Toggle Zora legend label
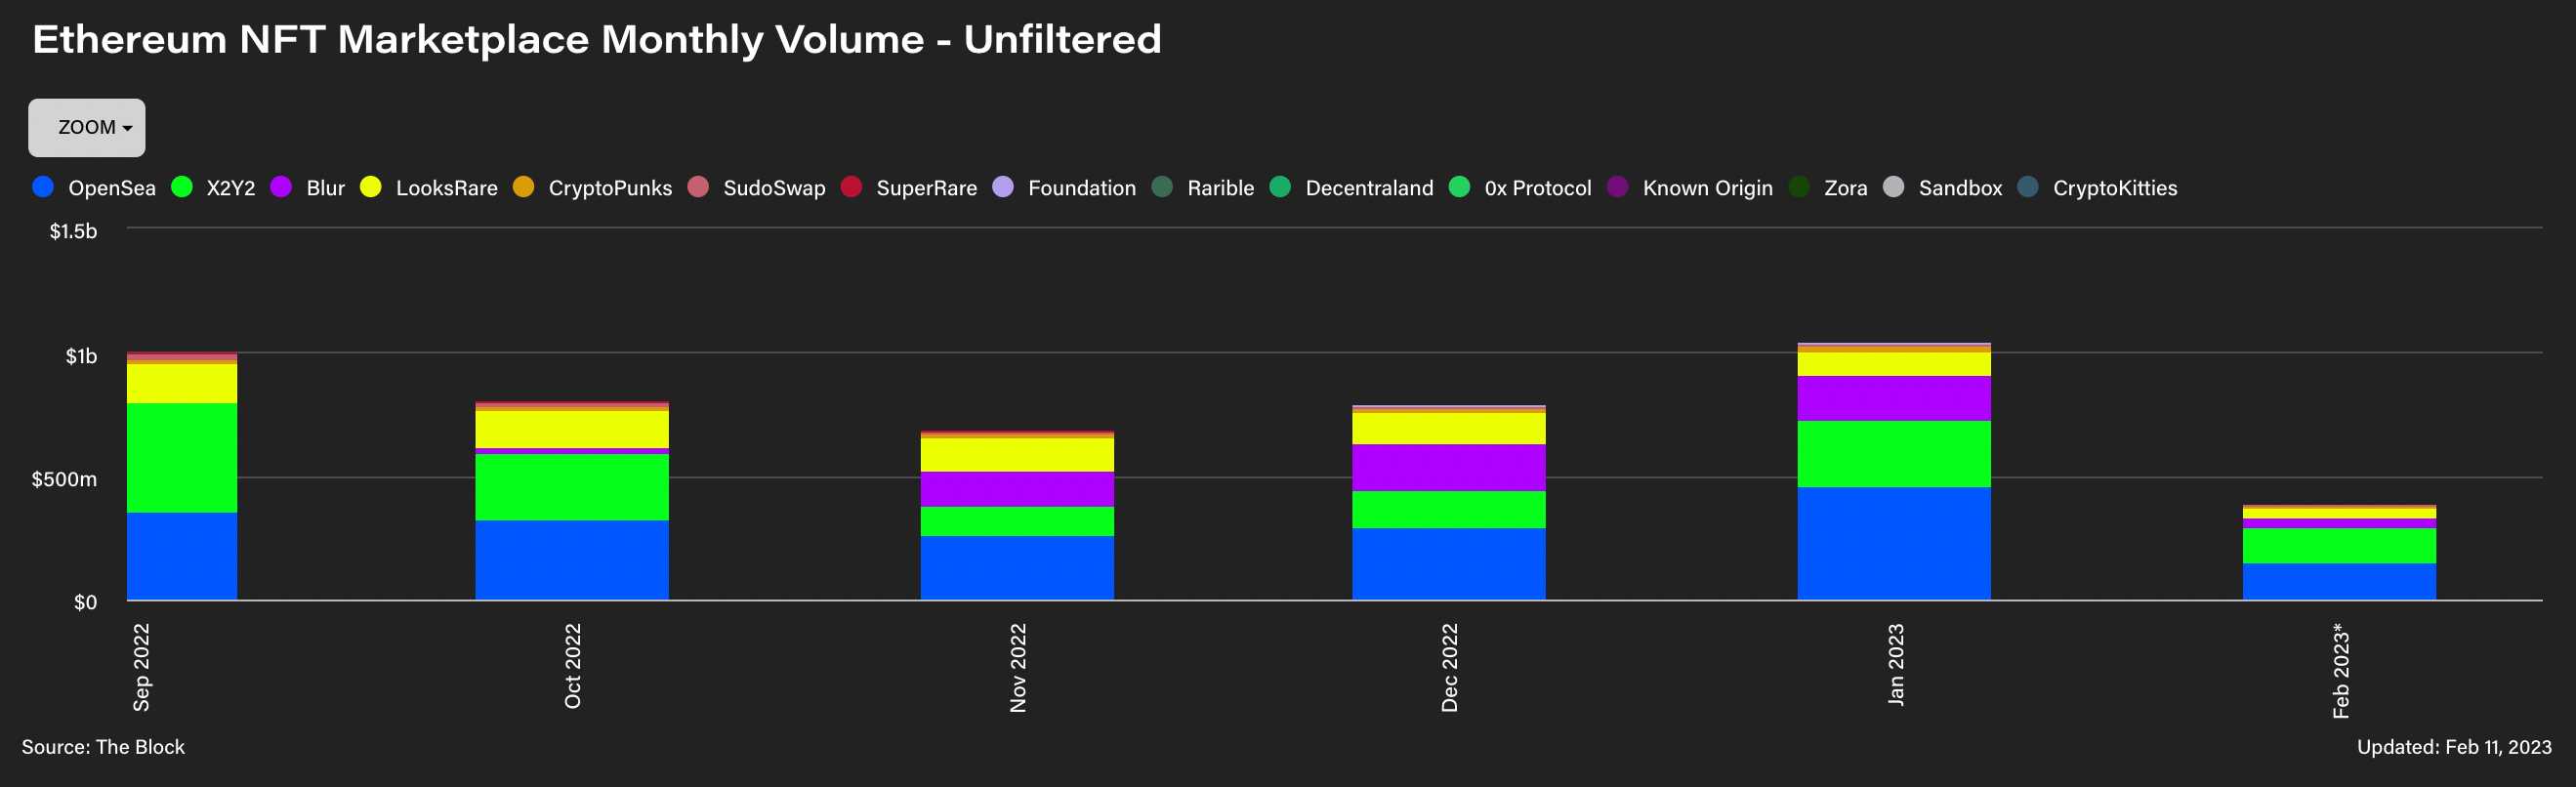The height and width of the screenshot is (787, 2576). [x=1845, y=188]
